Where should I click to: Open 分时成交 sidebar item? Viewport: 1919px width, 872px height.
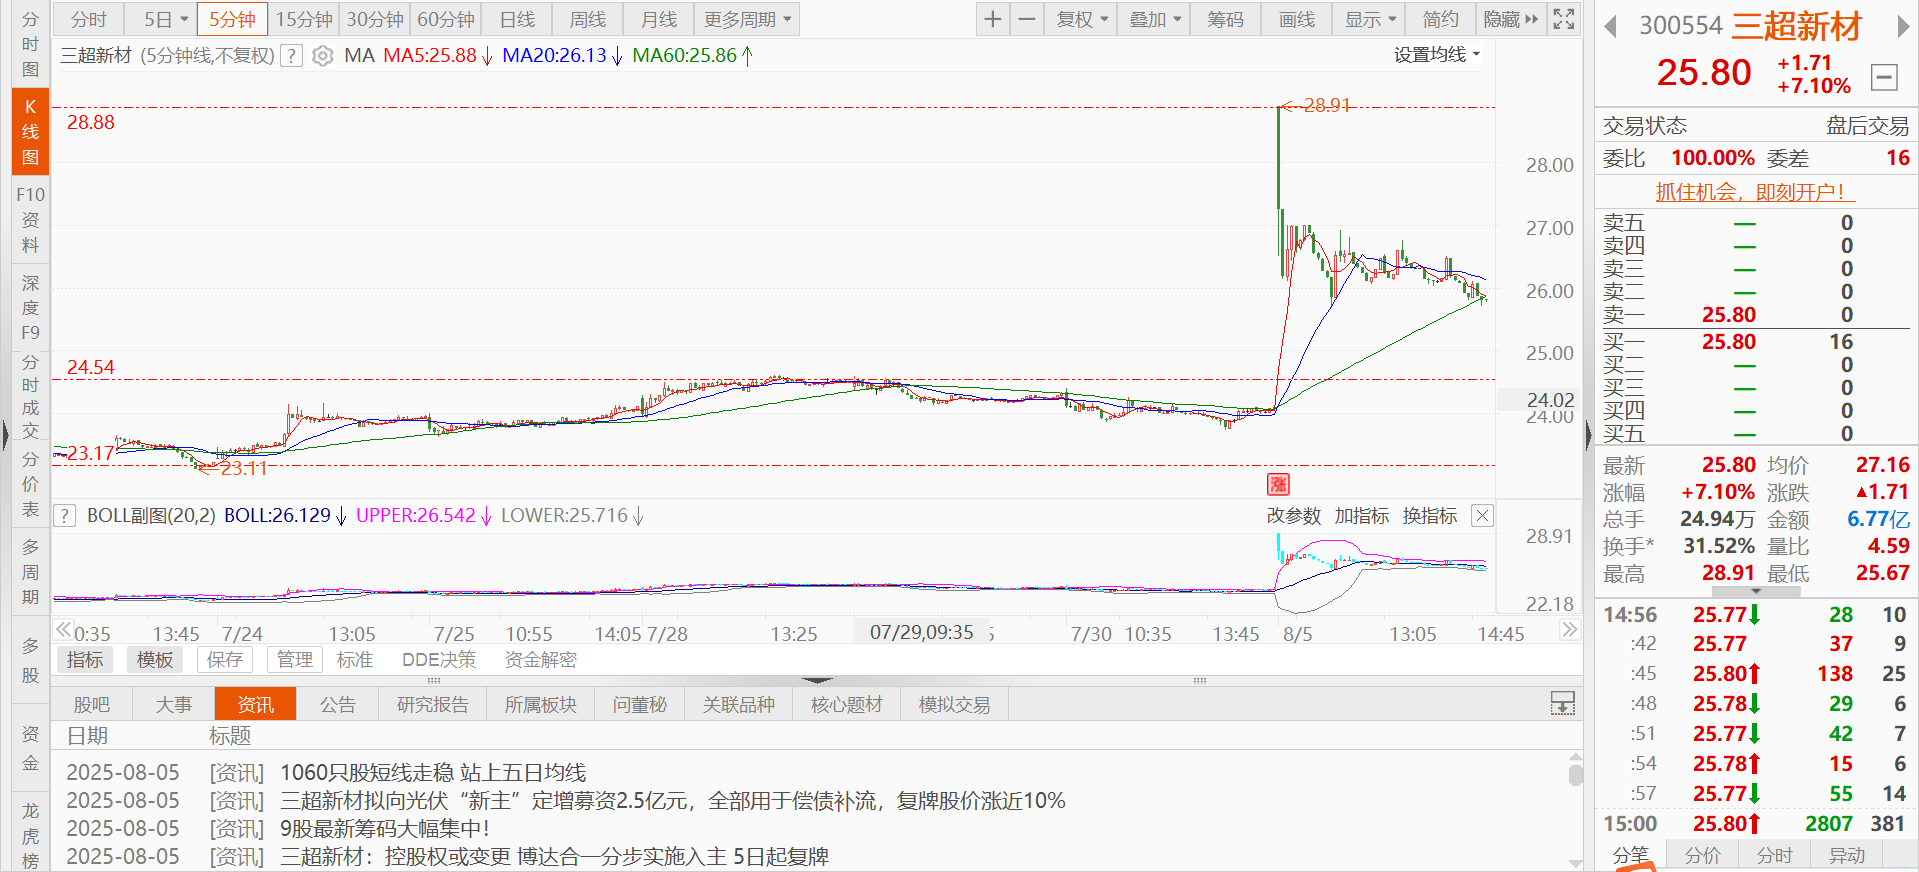(30, 396)
